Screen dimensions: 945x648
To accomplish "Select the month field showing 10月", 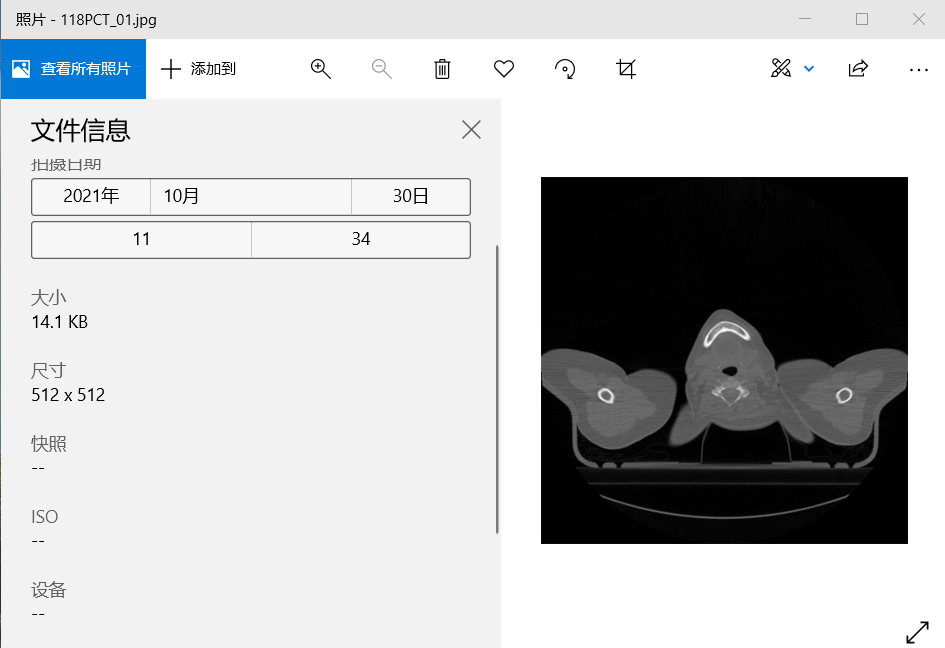I will 250,196.
